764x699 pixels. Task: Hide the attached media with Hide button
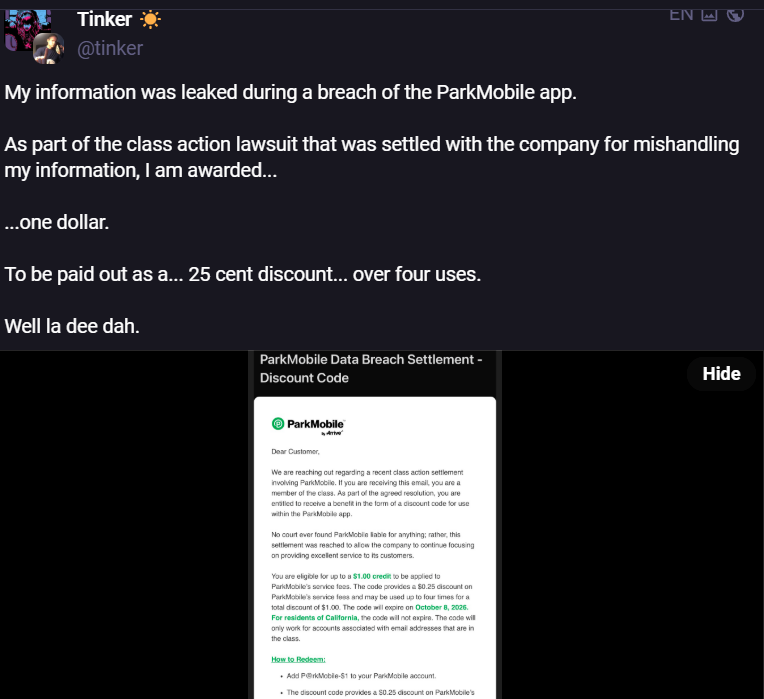[x=721, y=373]
